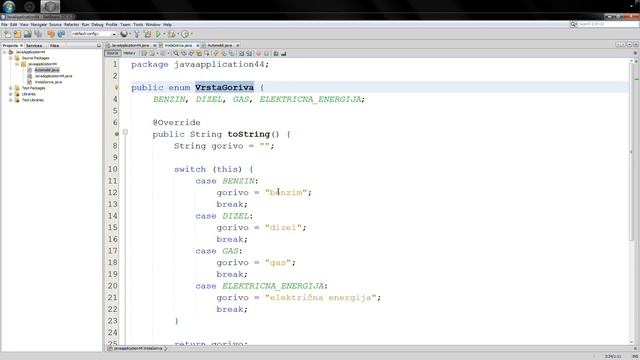Open the File menu
The width and height of the screenshot is (640, 360).
(x=4, y=25)
